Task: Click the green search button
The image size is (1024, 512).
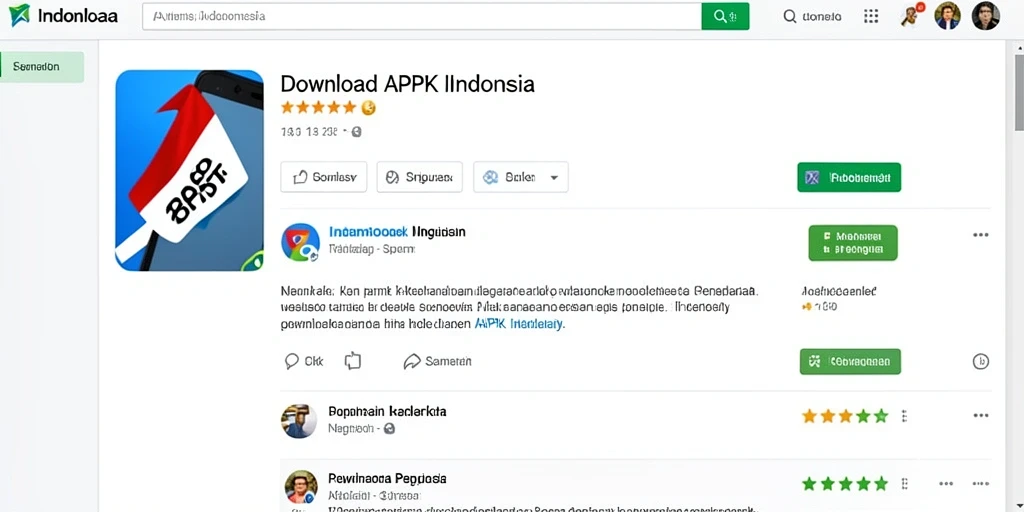Action: click(725, 16)
